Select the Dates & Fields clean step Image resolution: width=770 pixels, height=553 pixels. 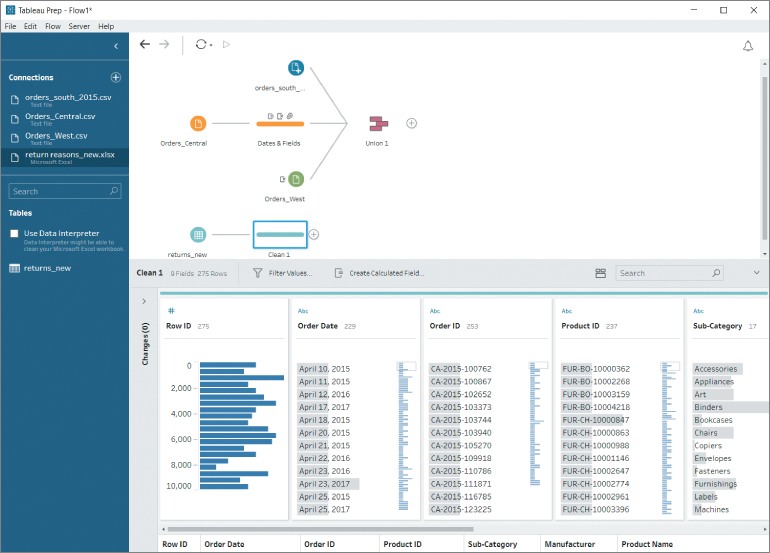pyautogui.click(x=280, y=124)
